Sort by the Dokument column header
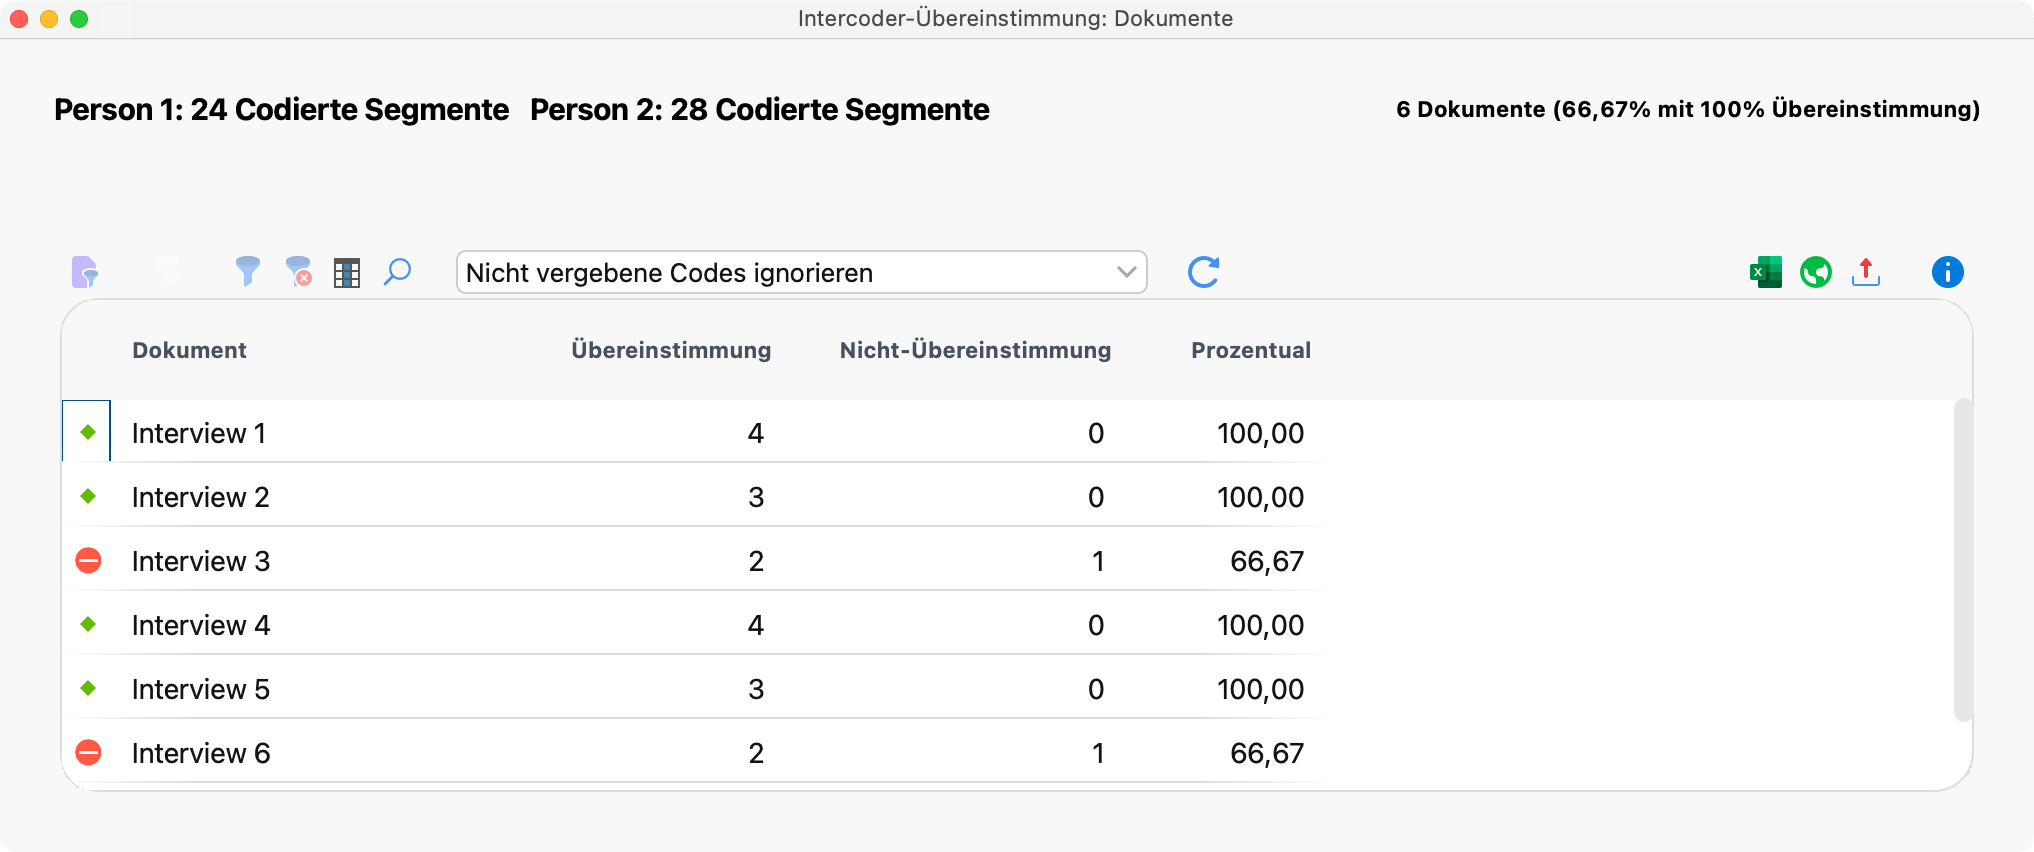The width and height of the screenshot is (2034, 852). click(189, 350)
